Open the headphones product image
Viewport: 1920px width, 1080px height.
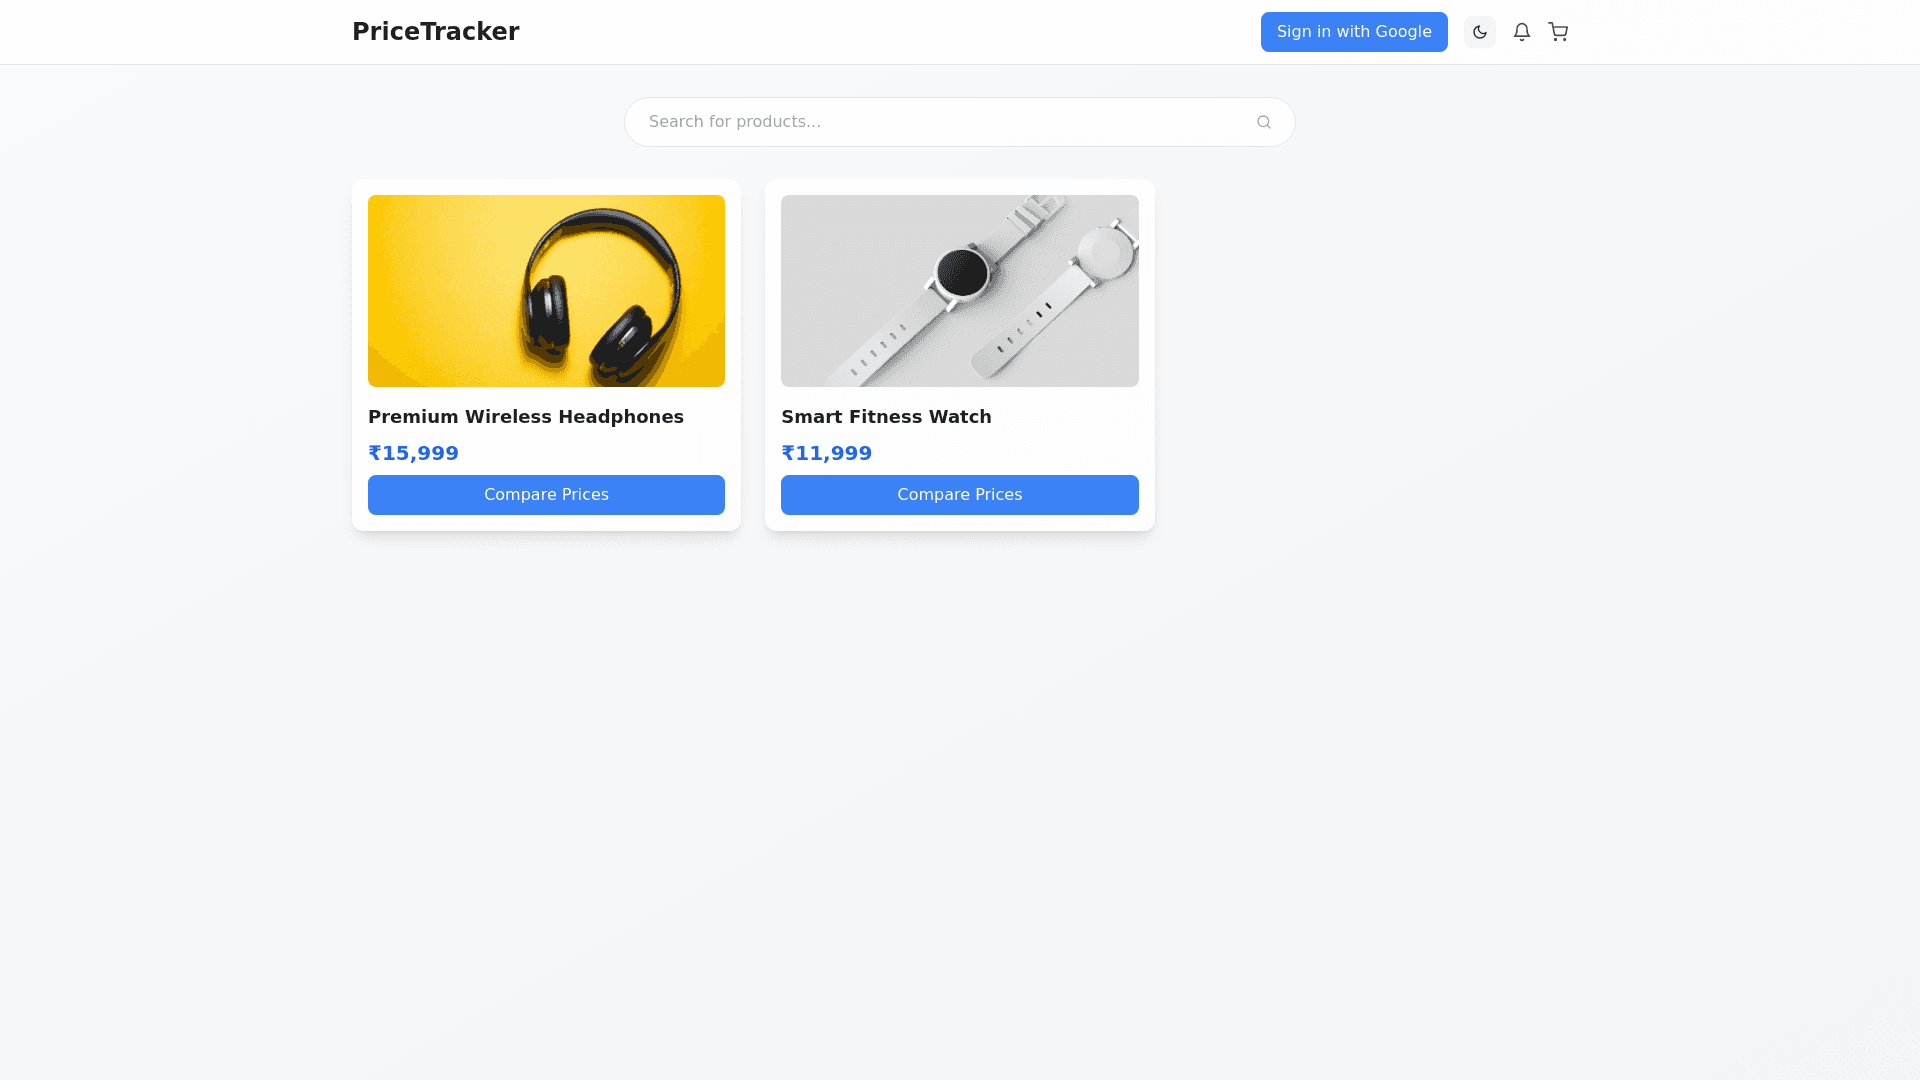[x=546, y=291]
